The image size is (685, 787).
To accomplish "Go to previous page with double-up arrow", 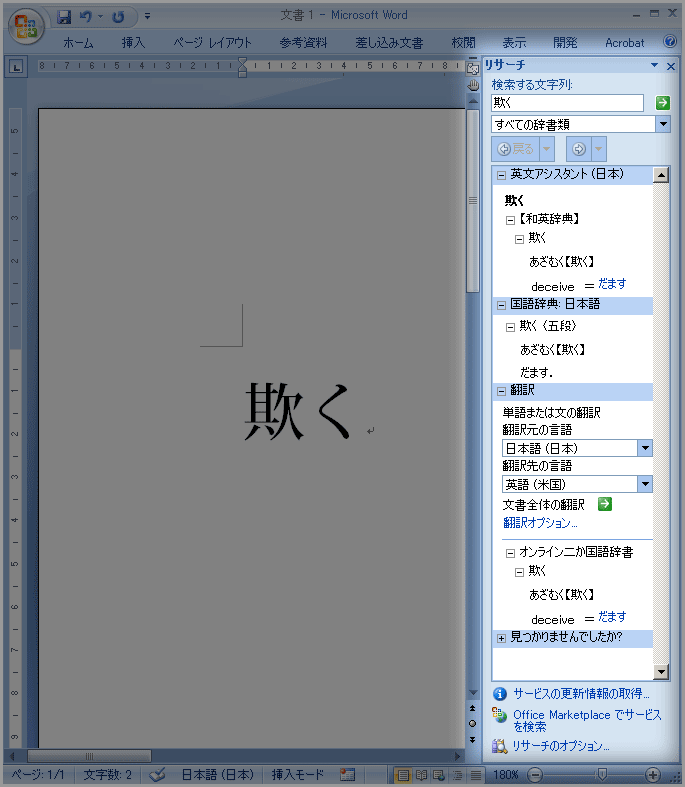I will (x=472, y=708).
